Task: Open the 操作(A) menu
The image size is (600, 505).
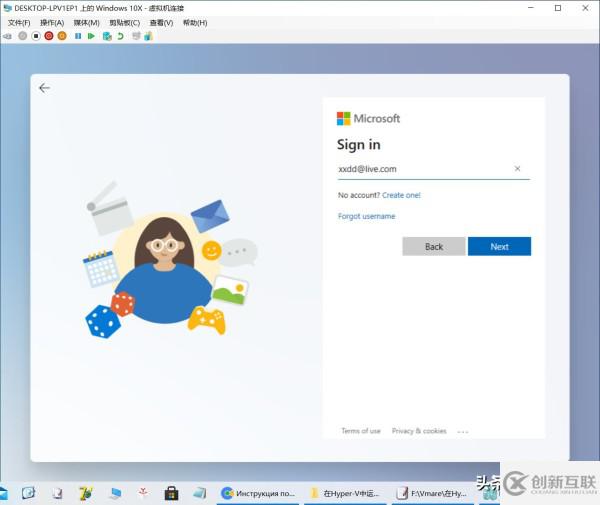Action: pyautogui.click(x=52, y=23)
